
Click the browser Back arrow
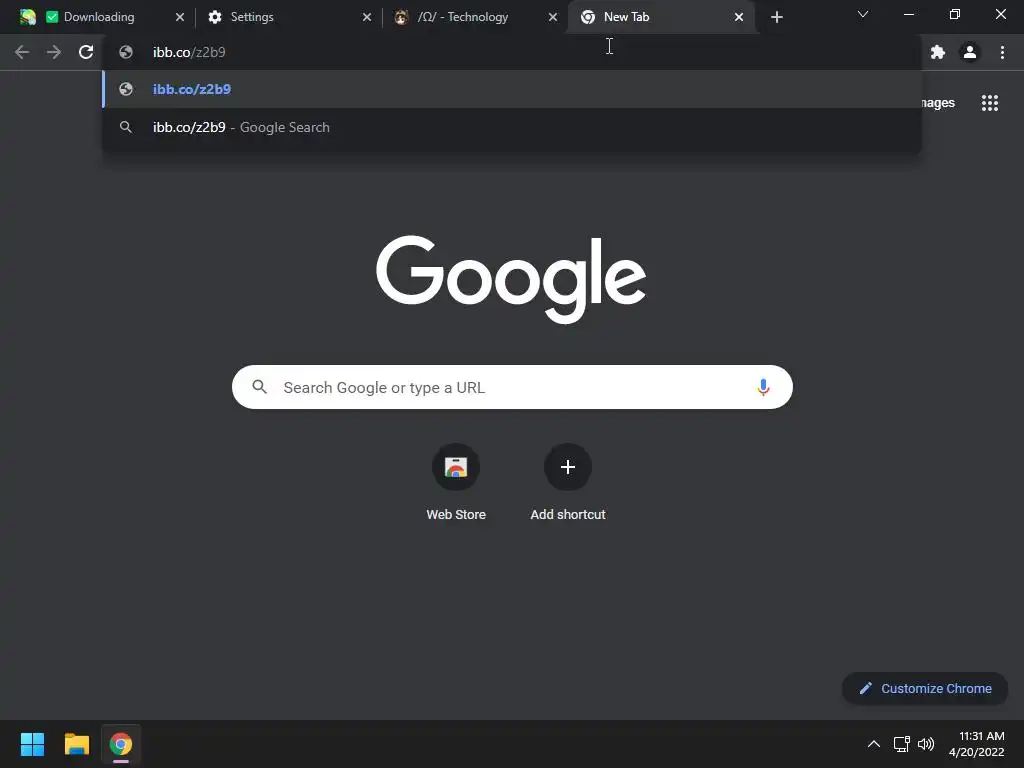click(x=22, y=52)
